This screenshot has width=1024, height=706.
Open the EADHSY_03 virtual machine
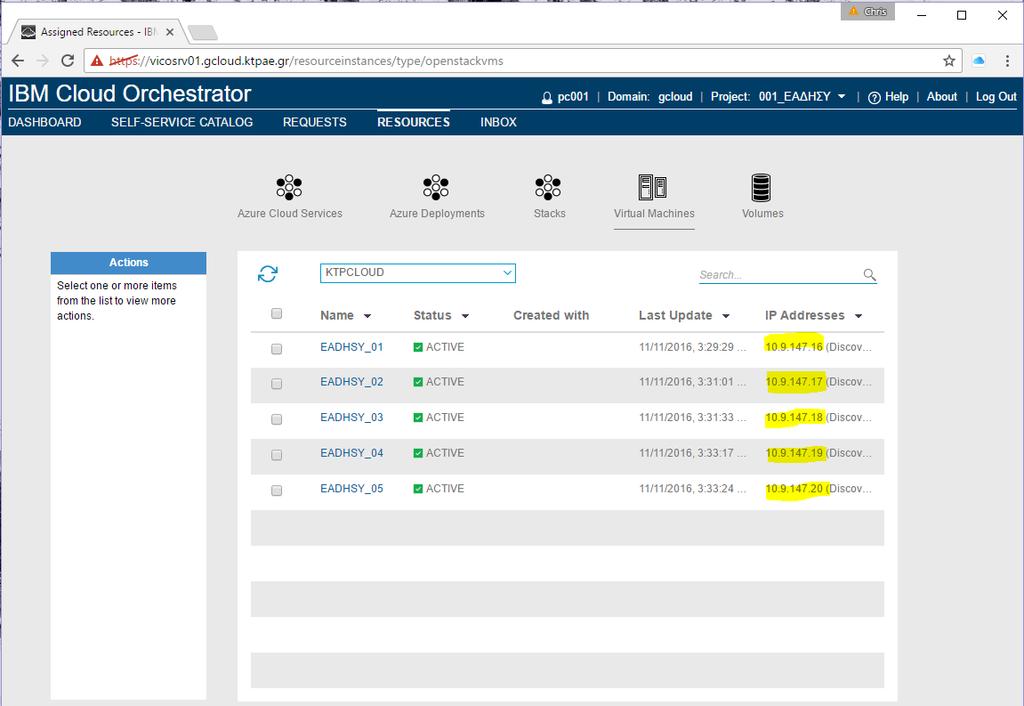(x=351, y=417)
